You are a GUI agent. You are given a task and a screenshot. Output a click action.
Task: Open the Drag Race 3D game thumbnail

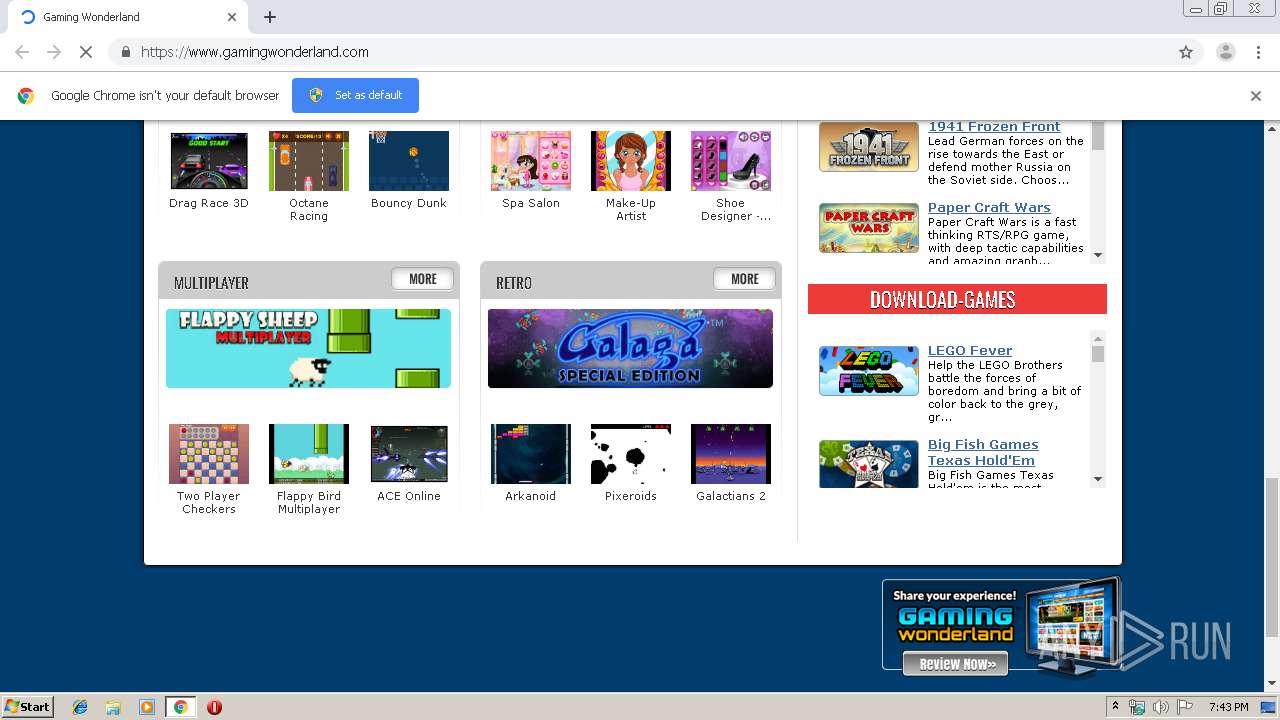[x=209, y=160]
